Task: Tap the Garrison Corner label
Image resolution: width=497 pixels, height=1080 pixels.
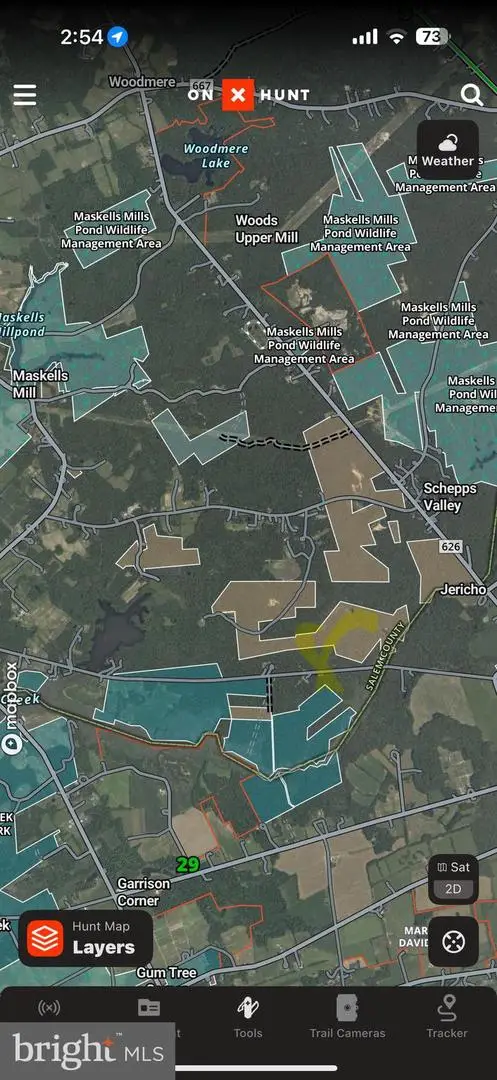Action: coord(143,891)
